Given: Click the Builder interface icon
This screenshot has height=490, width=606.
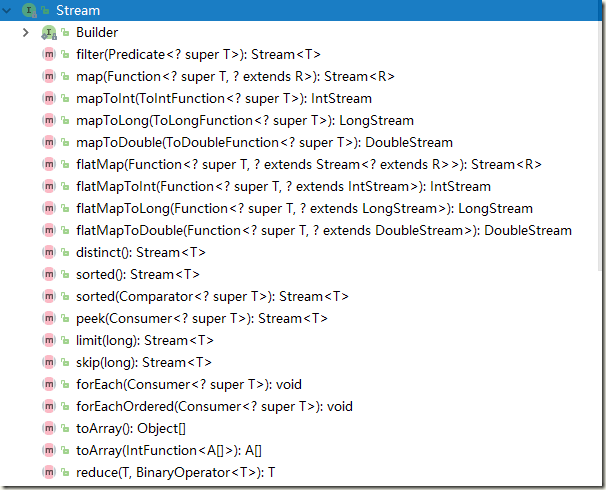Looking at the screenshot, I should point(49,32).
